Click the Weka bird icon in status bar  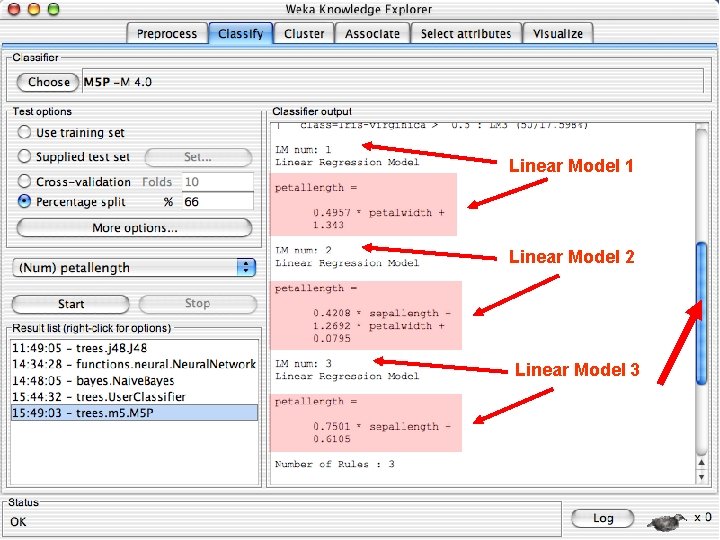click(x=666, y=521)
